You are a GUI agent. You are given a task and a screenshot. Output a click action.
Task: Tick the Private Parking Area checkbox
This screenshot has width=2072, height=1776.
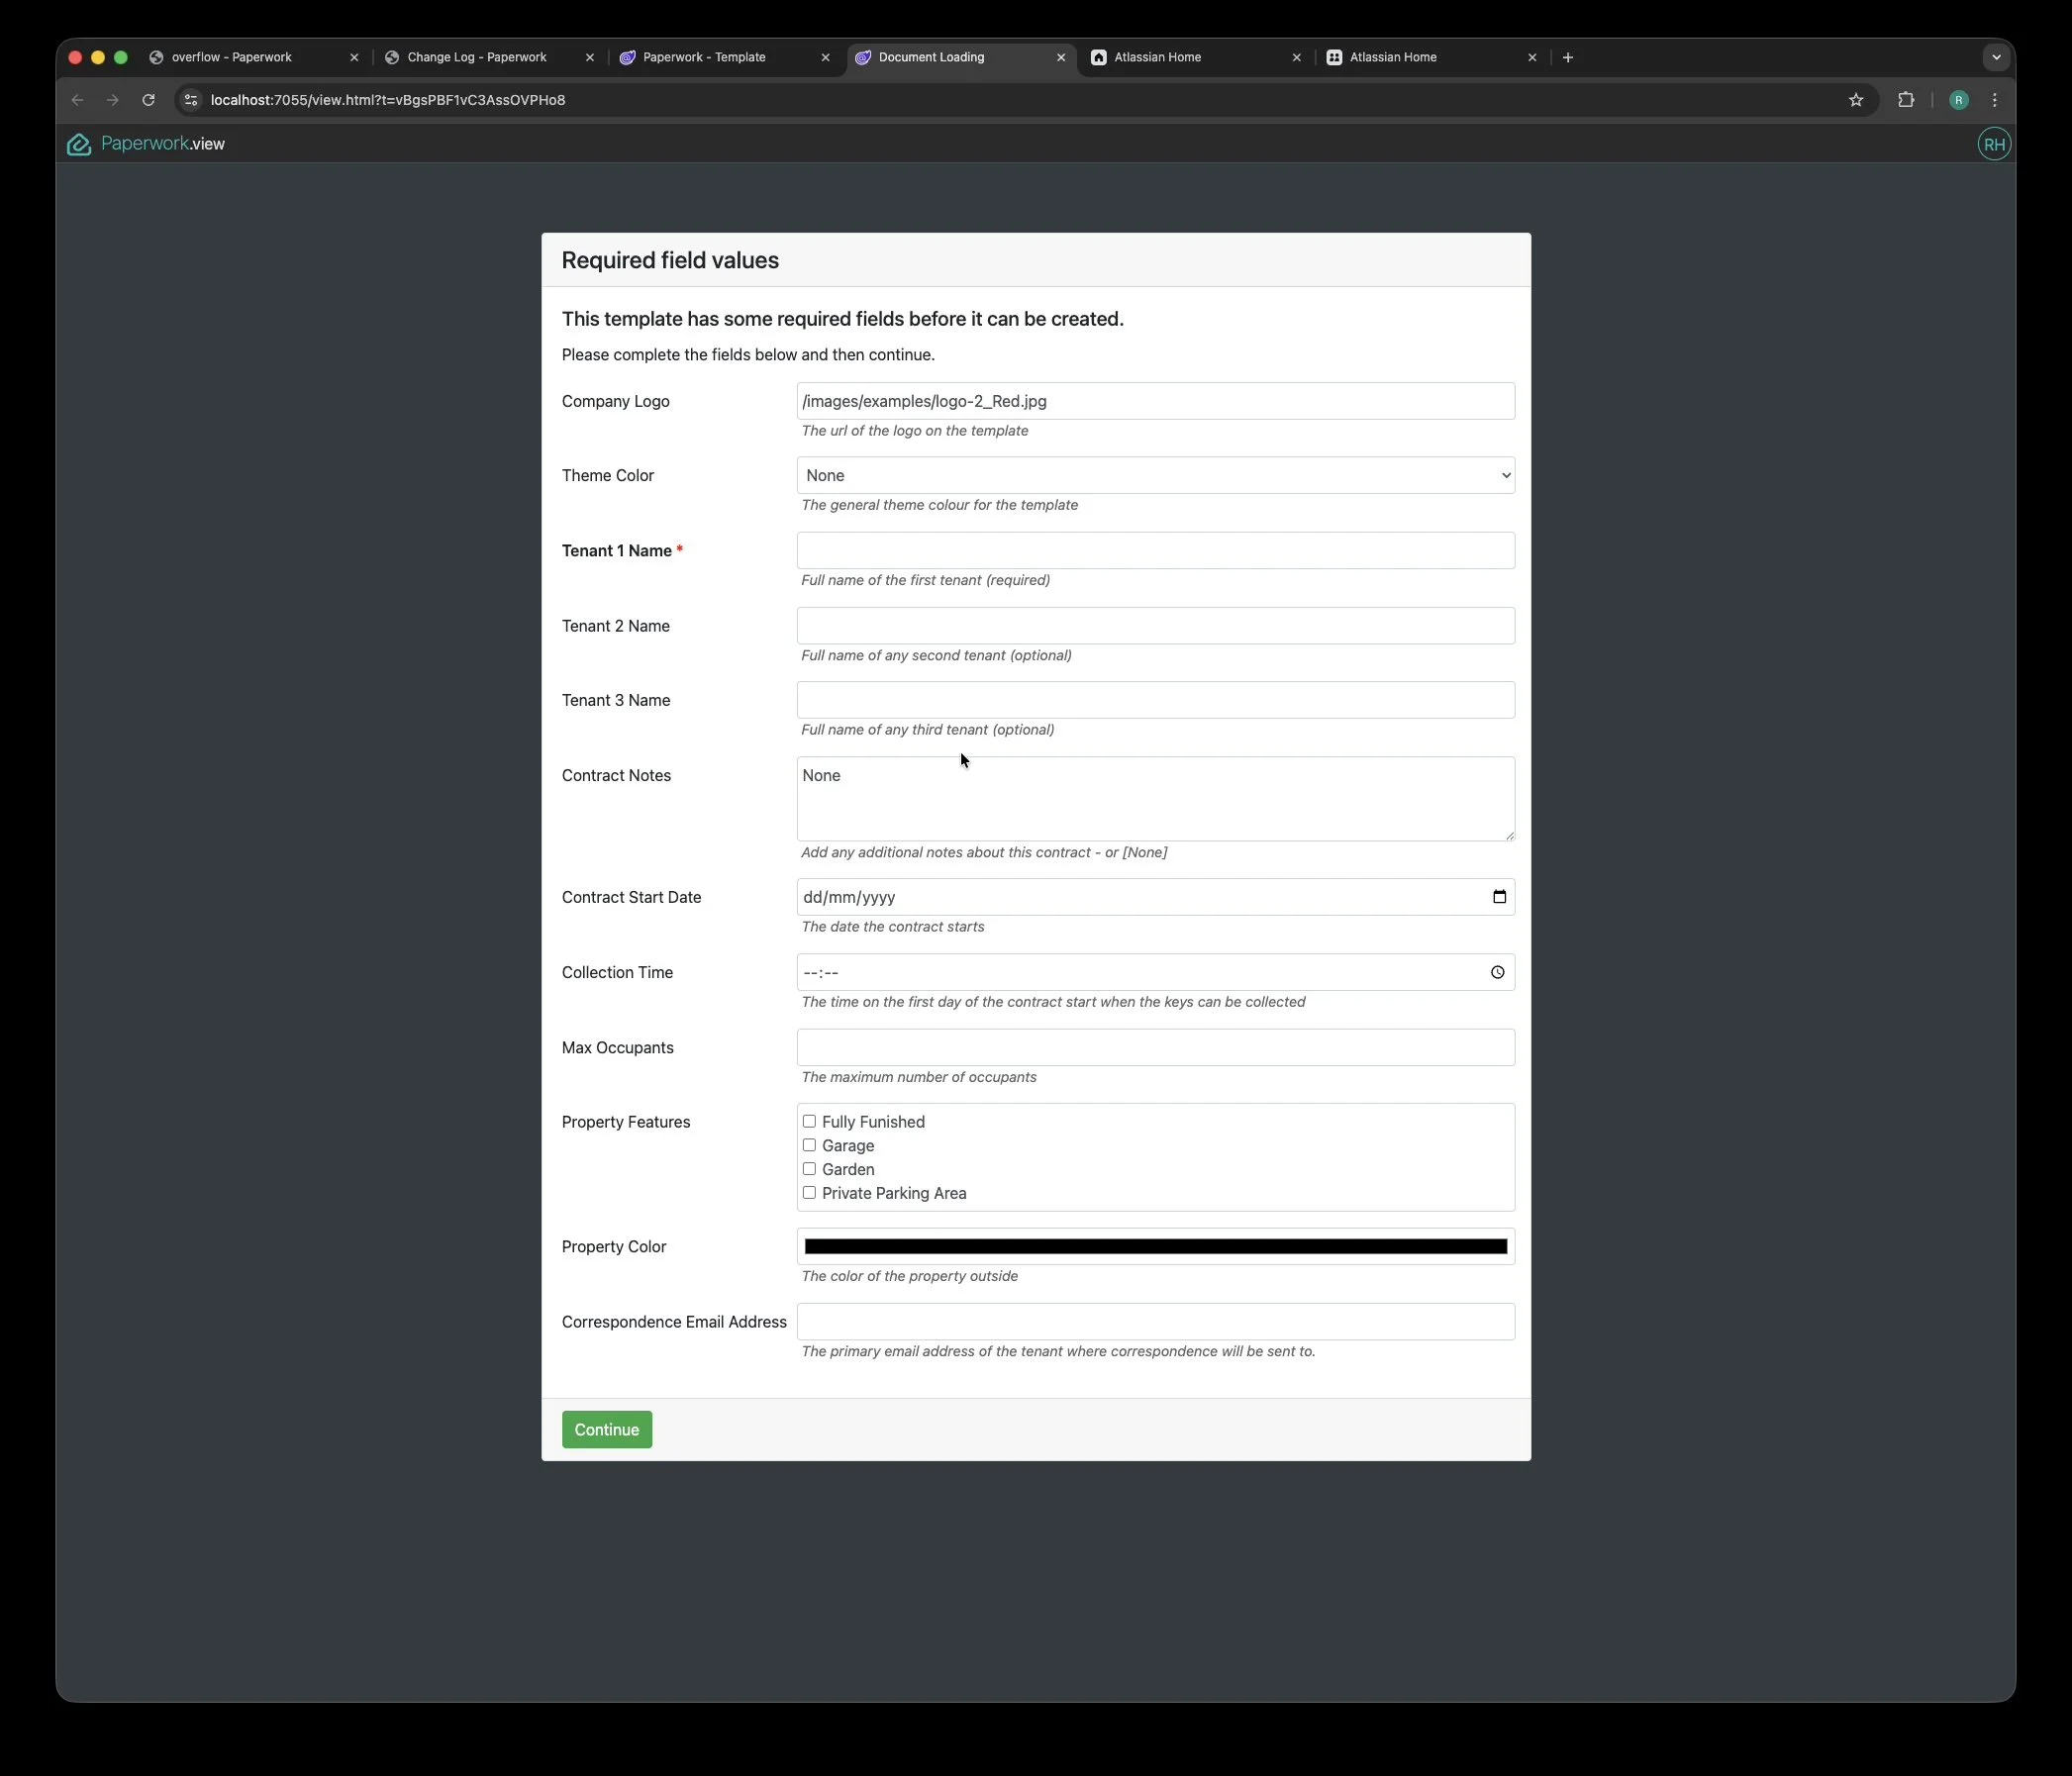[x=809, y=1193]
